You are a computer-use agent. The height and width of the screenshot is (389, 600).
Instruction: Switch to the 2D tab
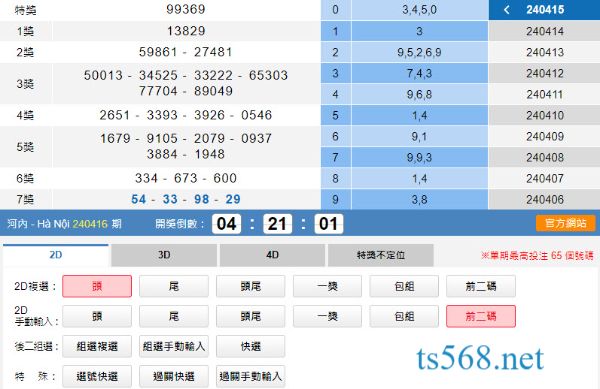(x=56, y=255)
